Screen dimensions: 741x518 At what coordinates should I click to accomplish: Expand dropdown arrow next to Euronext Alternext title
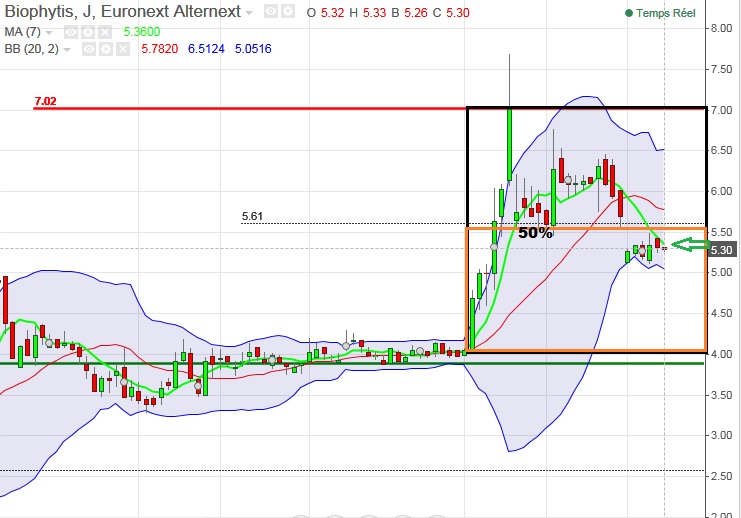[x=249, y=13]
